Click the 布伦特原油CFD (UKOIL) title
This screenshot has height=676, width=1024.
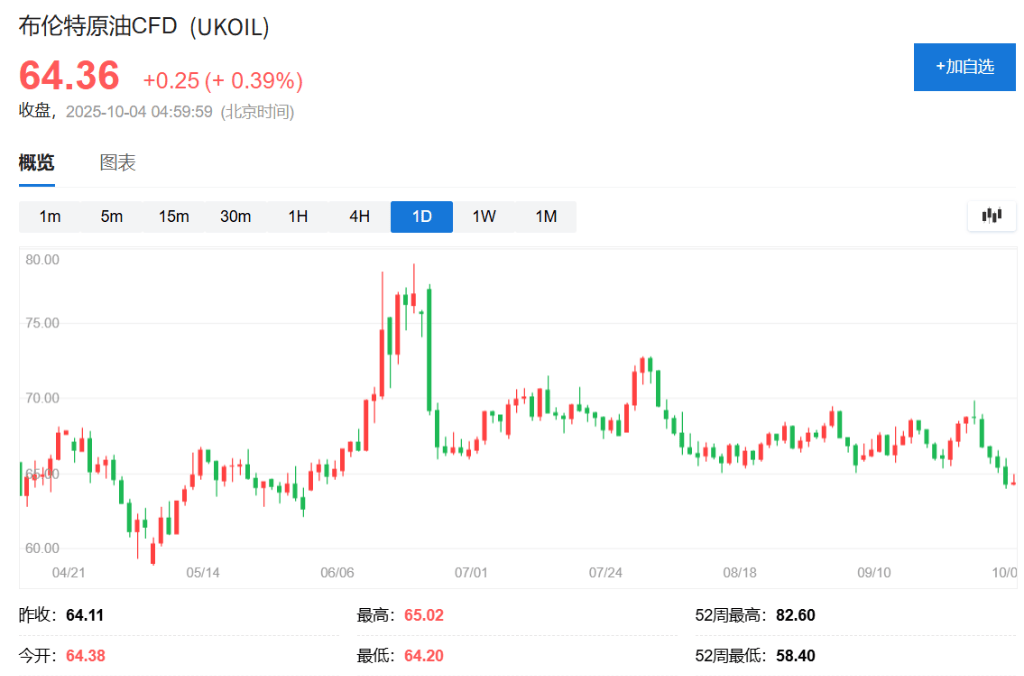145,28
